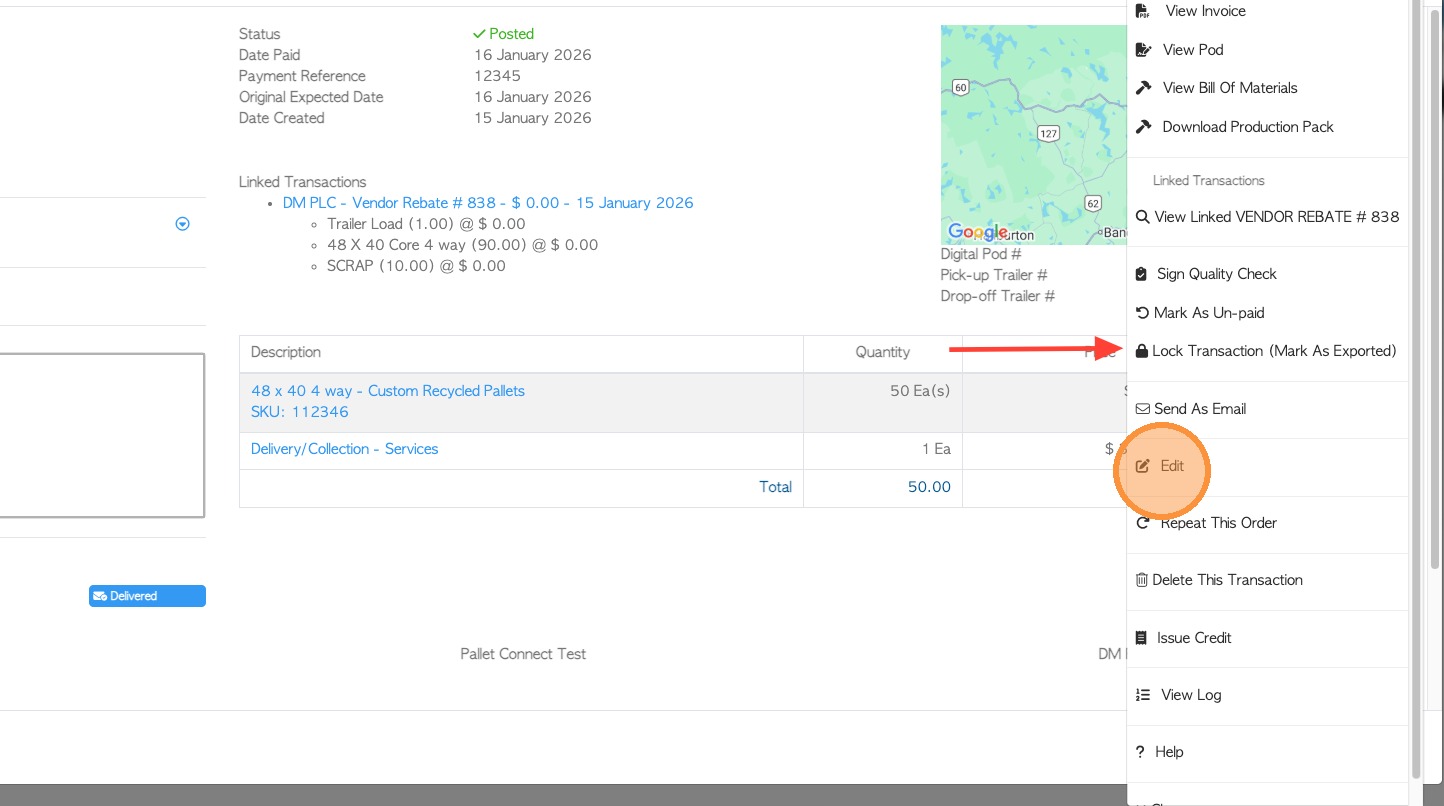Click the magnifier icon for View Linked VENDOR REBATE # 838
The height and width of the screenshot is (806, 1444).
click(x=1142, y=217)
